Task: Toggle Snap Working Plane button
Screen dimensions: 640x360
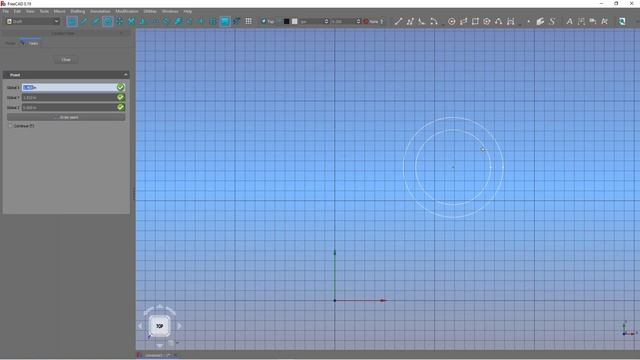Action: 225,21
